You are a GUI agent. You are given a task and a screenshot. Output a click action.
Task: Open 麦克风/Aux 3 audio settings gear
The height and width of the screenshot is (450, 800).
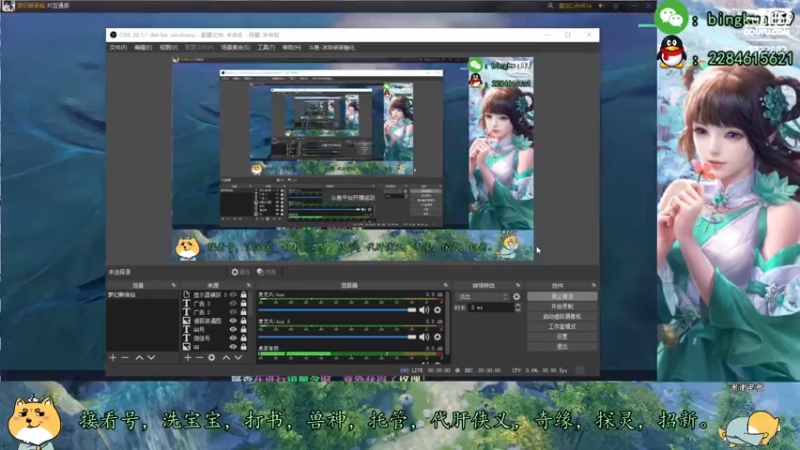click(x=437, y=337)
